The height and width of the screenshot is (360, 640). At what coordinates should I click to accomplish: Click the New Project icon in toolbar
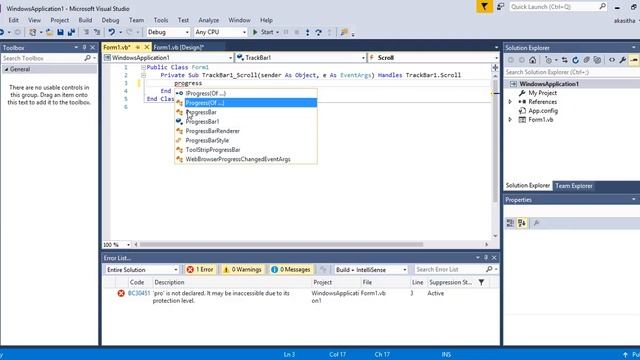[x=33, y=32]
